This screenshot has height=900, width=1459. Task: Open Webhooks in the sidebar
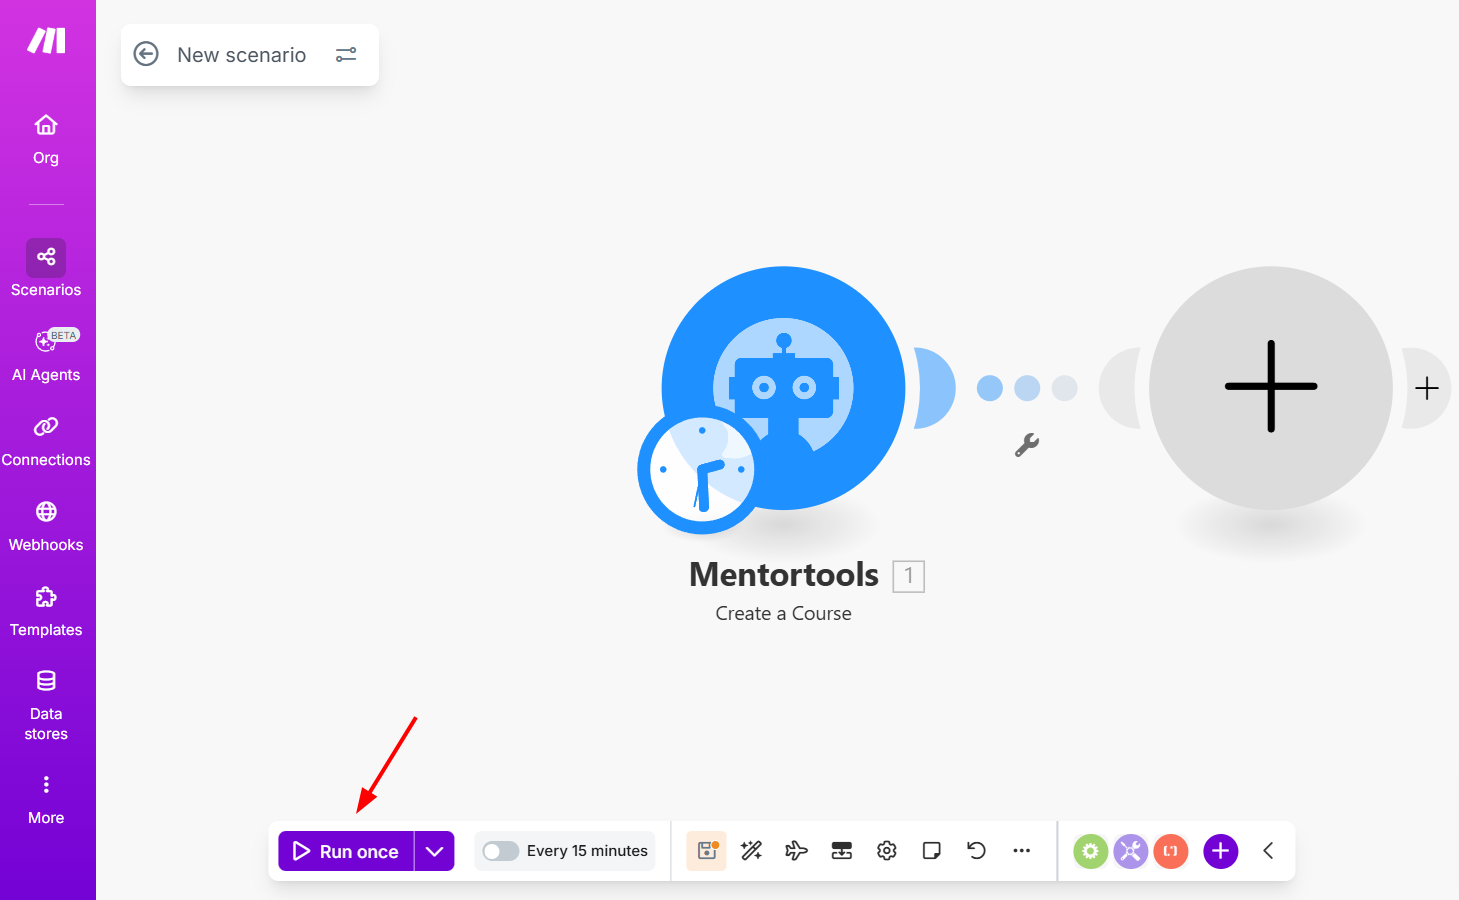coord(46,527)
